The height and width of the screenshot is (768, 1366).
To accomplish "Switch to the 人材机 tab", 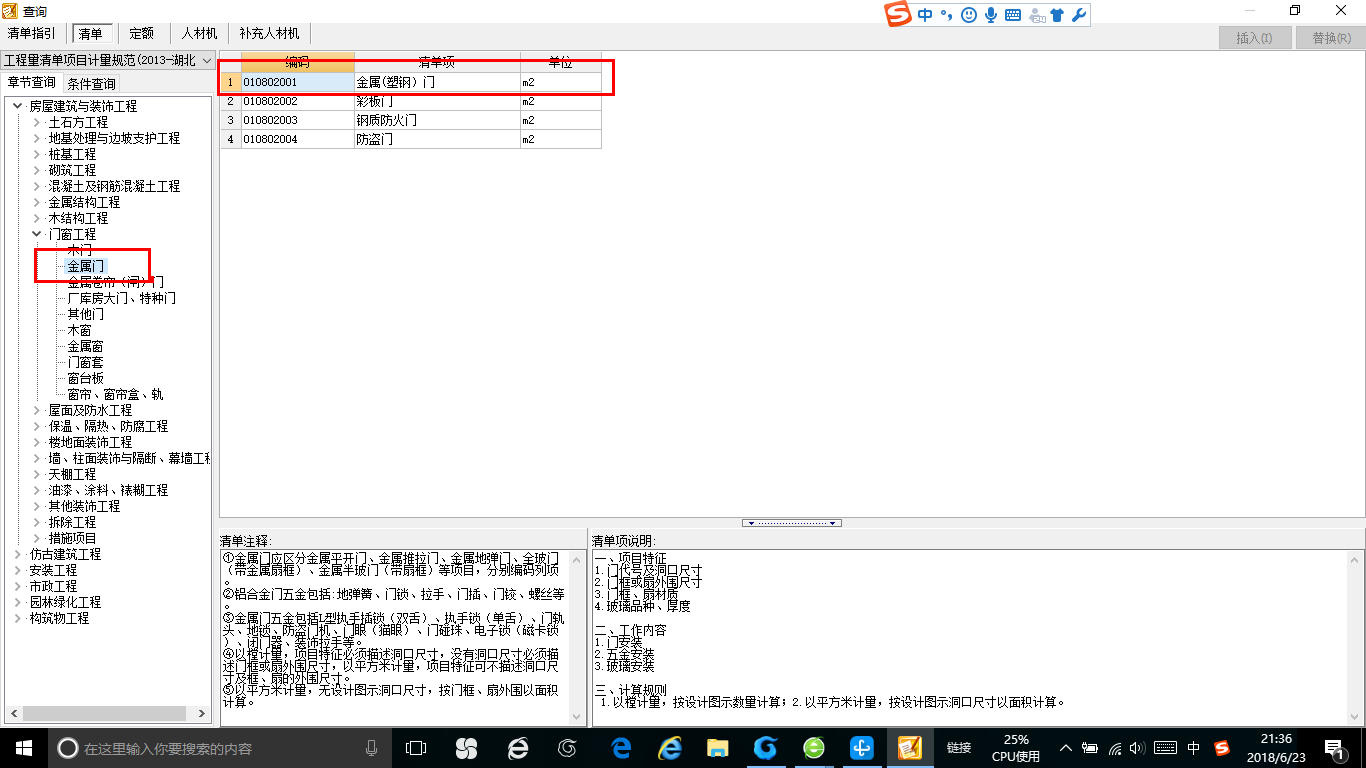I will click(x=199, y=34).
